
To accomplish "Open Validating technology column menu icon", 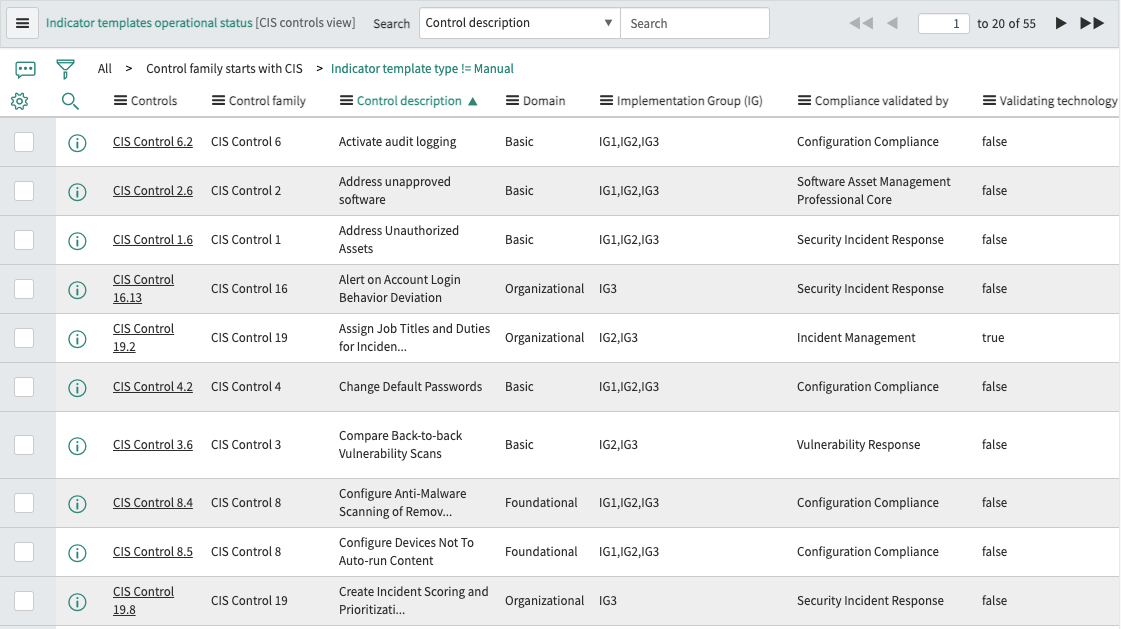I will [x=989, y=101].
